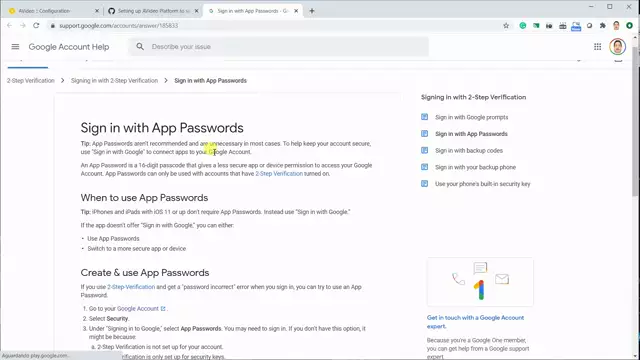Screen dimensions: 640x360
Task: Open Sign in with Google prompts article
Action: 471,117
